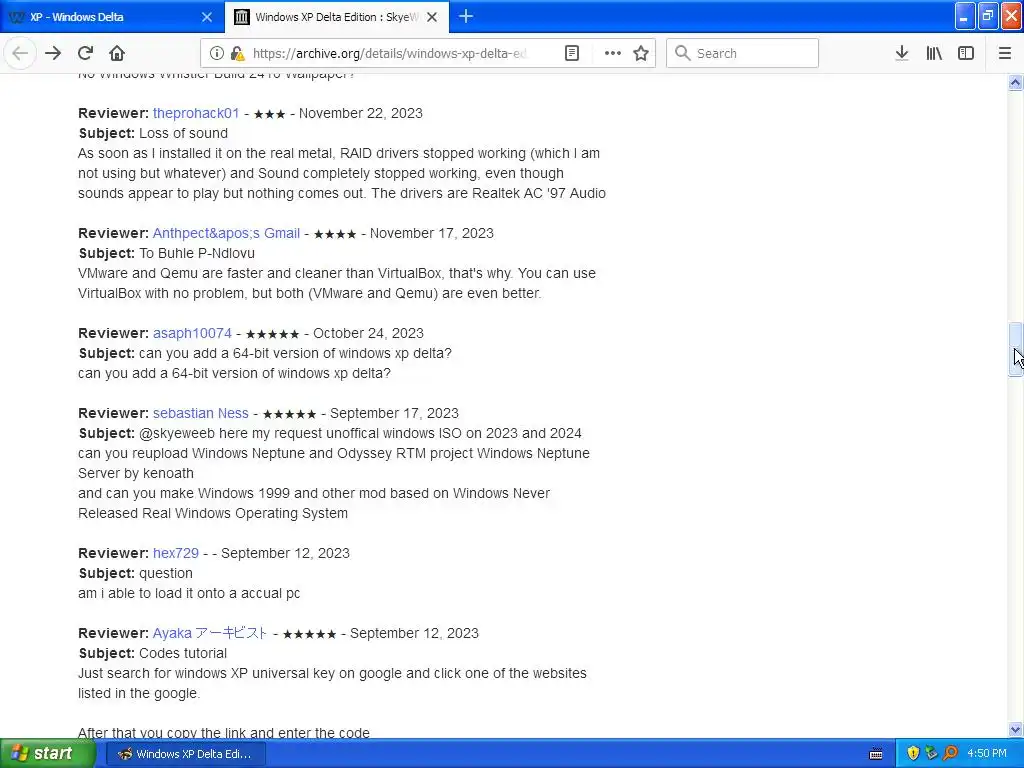The image size is (1024, 768).
Task: Click the archive.org URL address field
Action: (x=389, y=53)
